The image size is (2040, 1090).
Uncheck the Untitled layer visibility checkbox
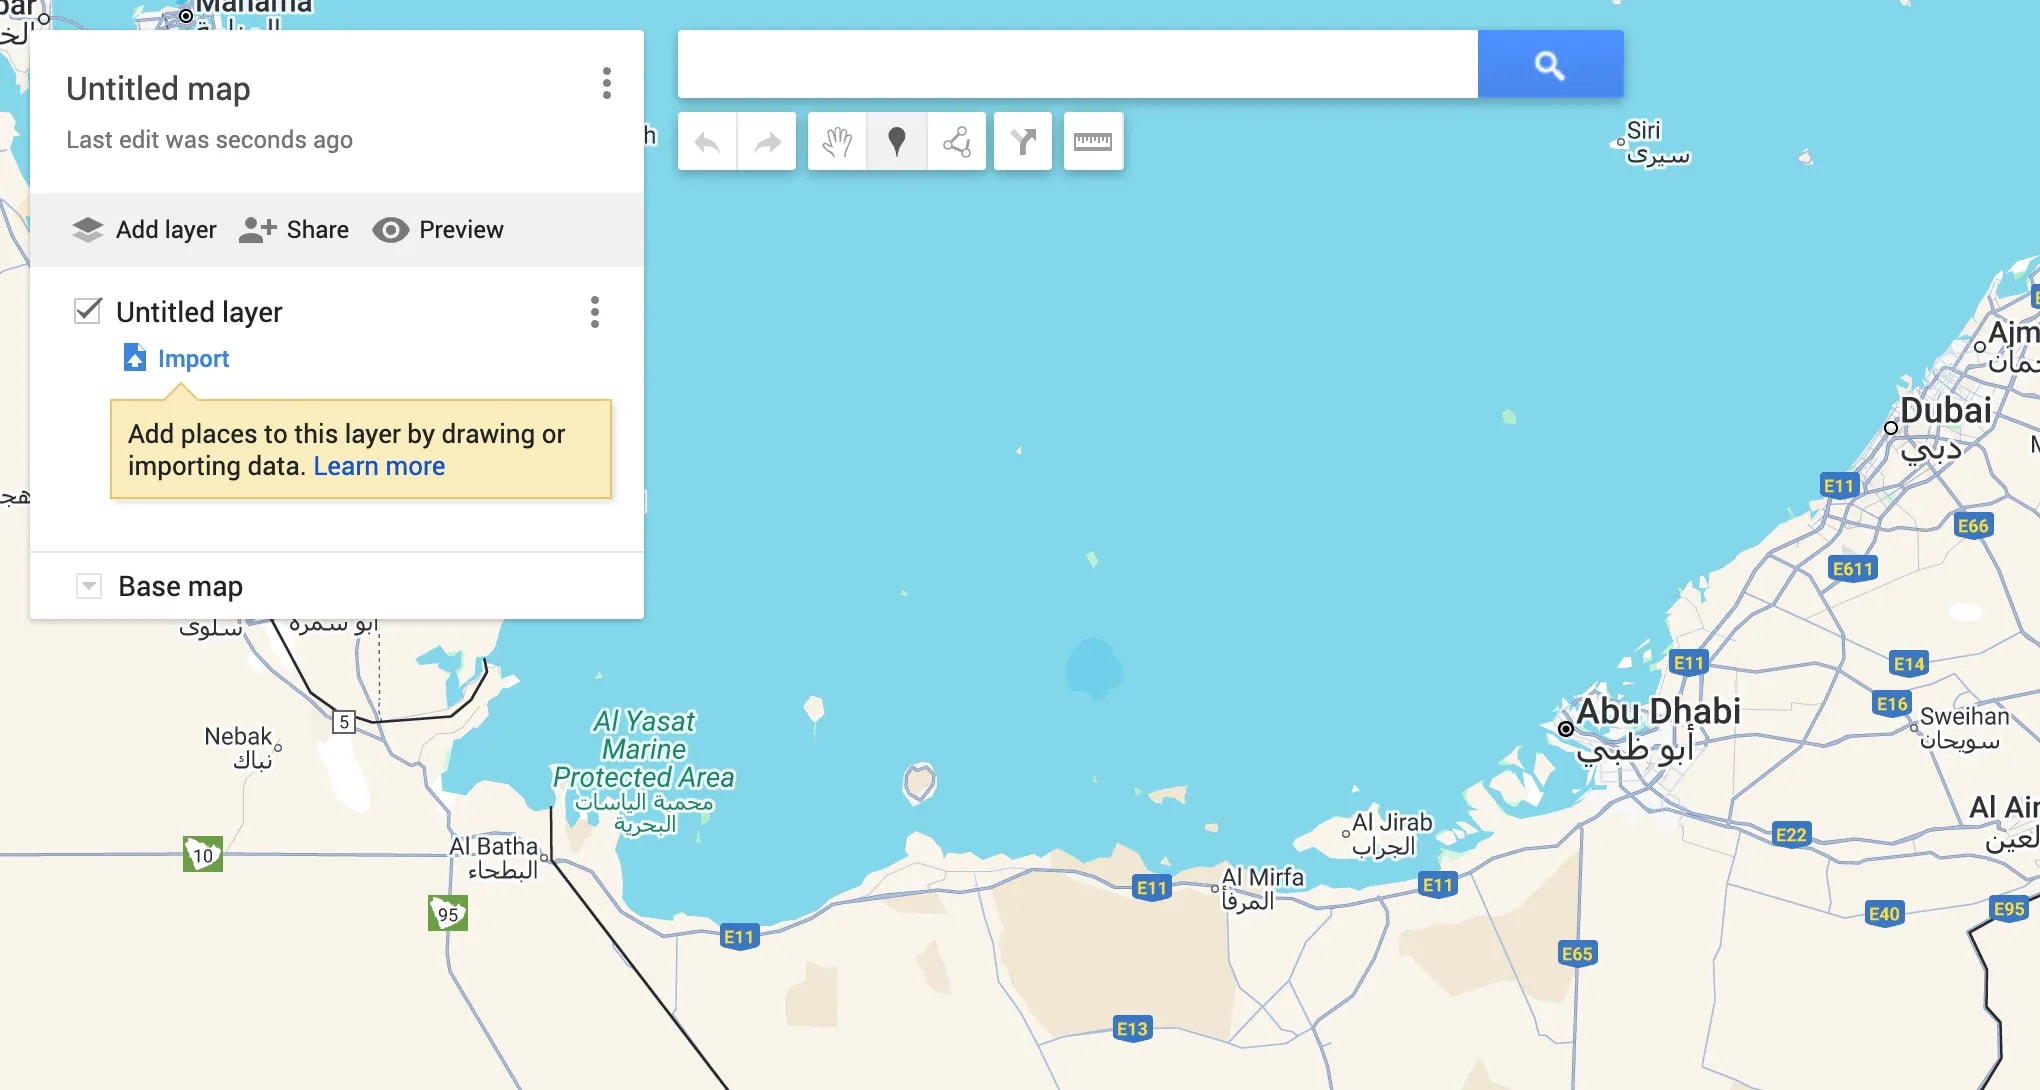click(x=88, y=310)
